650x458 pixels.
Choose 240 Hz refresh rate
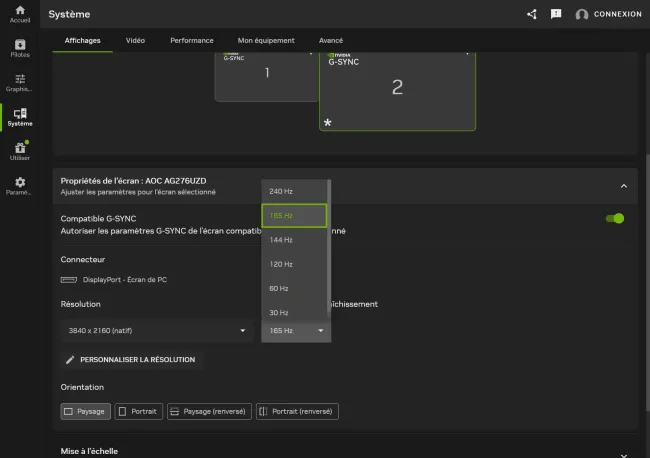(294, 191)
